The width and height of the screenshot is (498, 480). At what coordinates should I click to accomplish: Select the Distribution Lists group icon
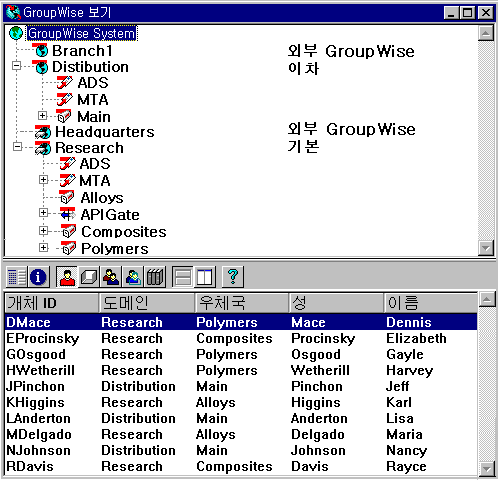[111, 277]
